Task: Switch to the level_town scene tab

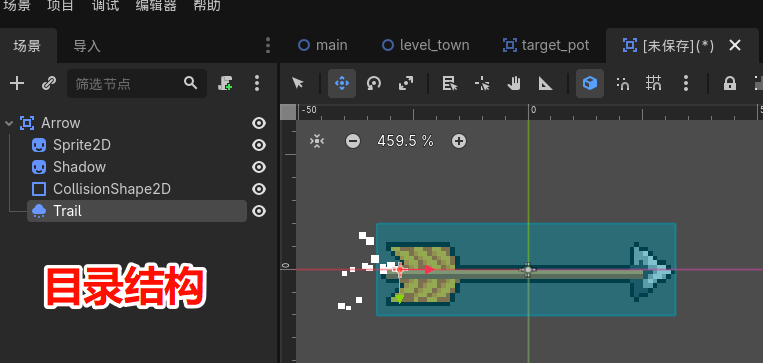Action: [425, 45]
